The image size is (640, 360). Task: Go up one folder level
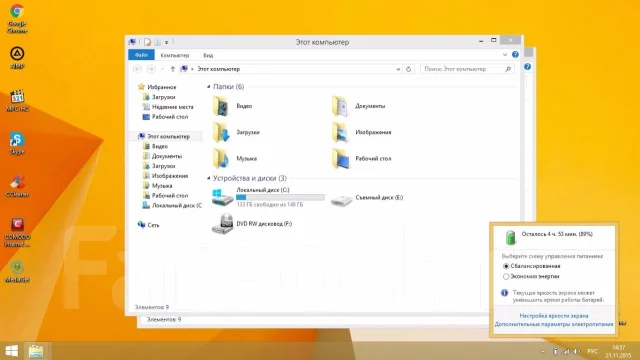pyautogui.click(x=173, y=69)
